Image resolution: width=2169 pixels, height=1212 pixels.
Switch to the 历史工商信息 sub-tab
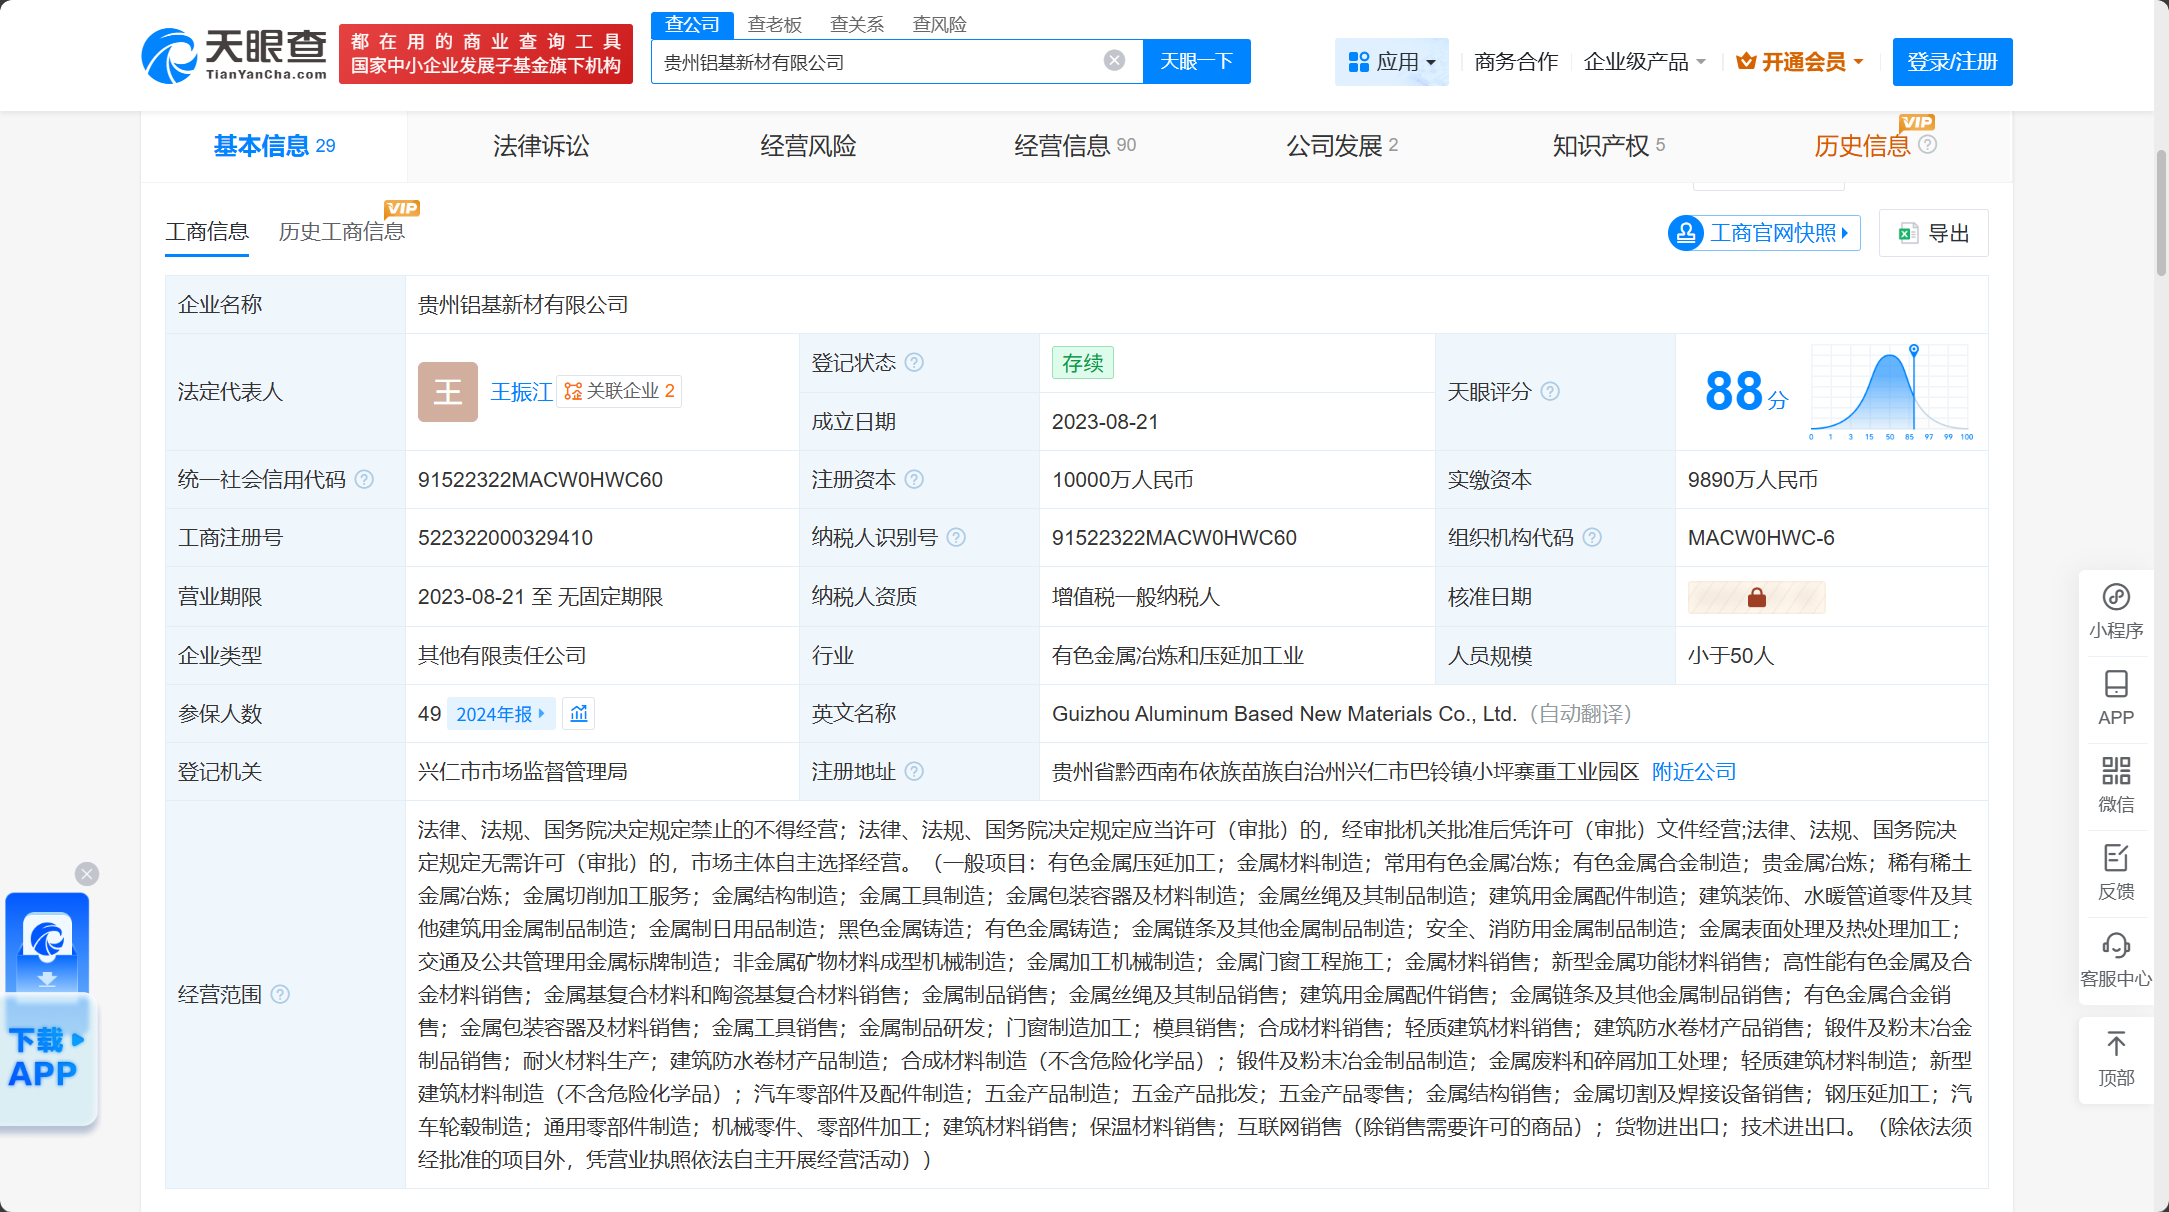[x=341, y=232]
